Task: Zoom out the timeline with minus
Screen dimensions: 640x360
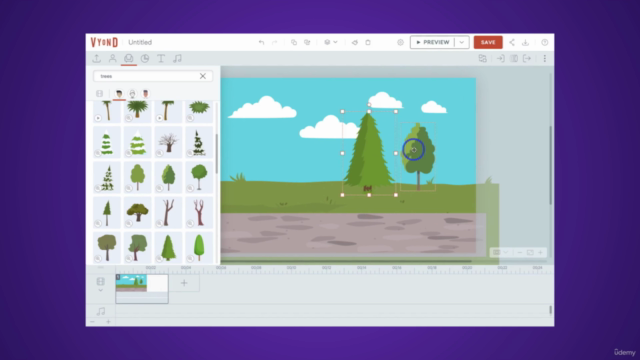Action: (92, 322)
